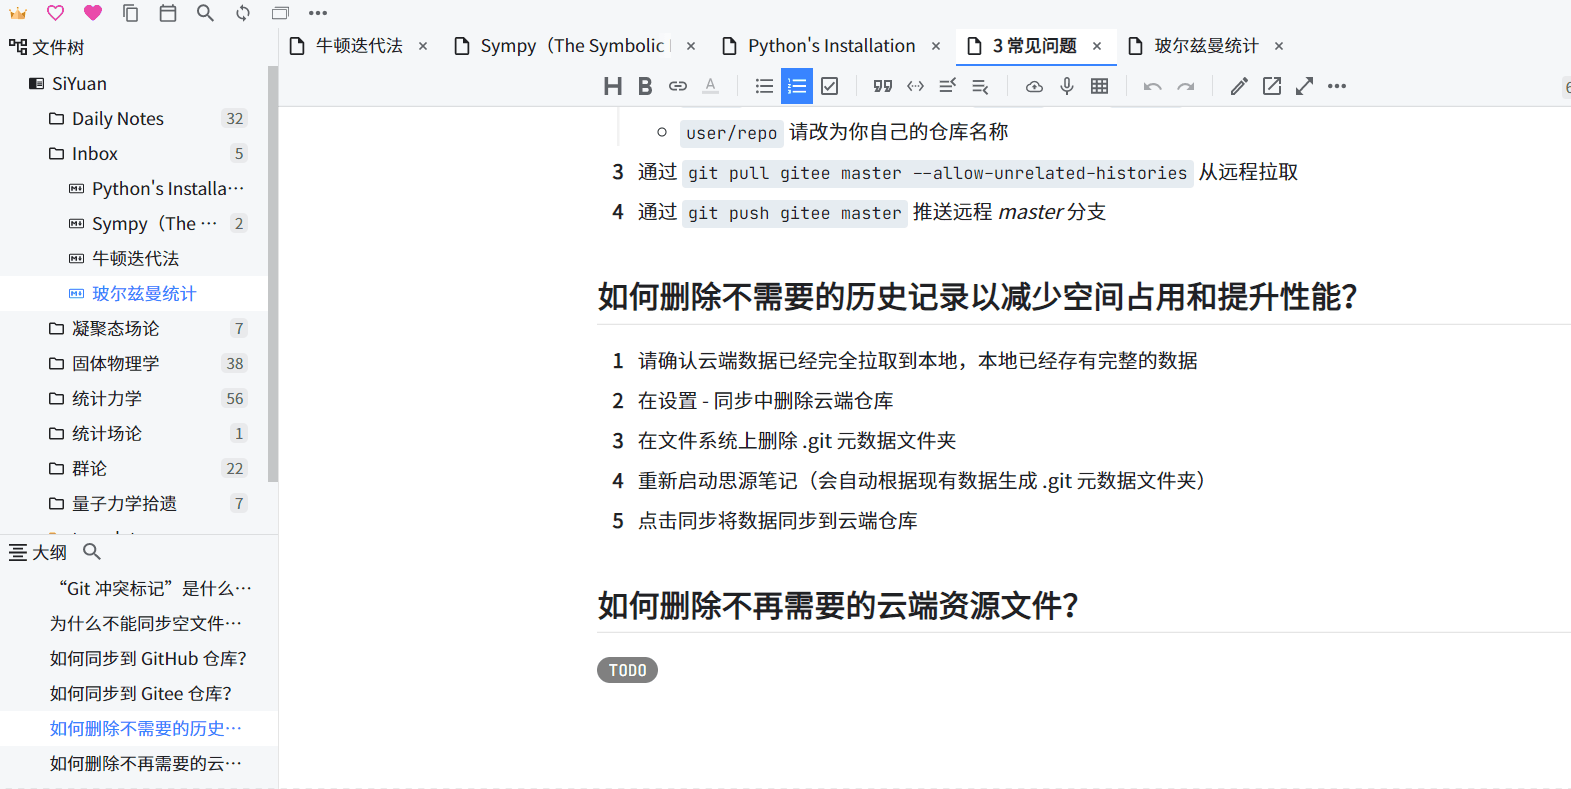
Task: Collapse the Inbox folder
Action: [57, 154]
